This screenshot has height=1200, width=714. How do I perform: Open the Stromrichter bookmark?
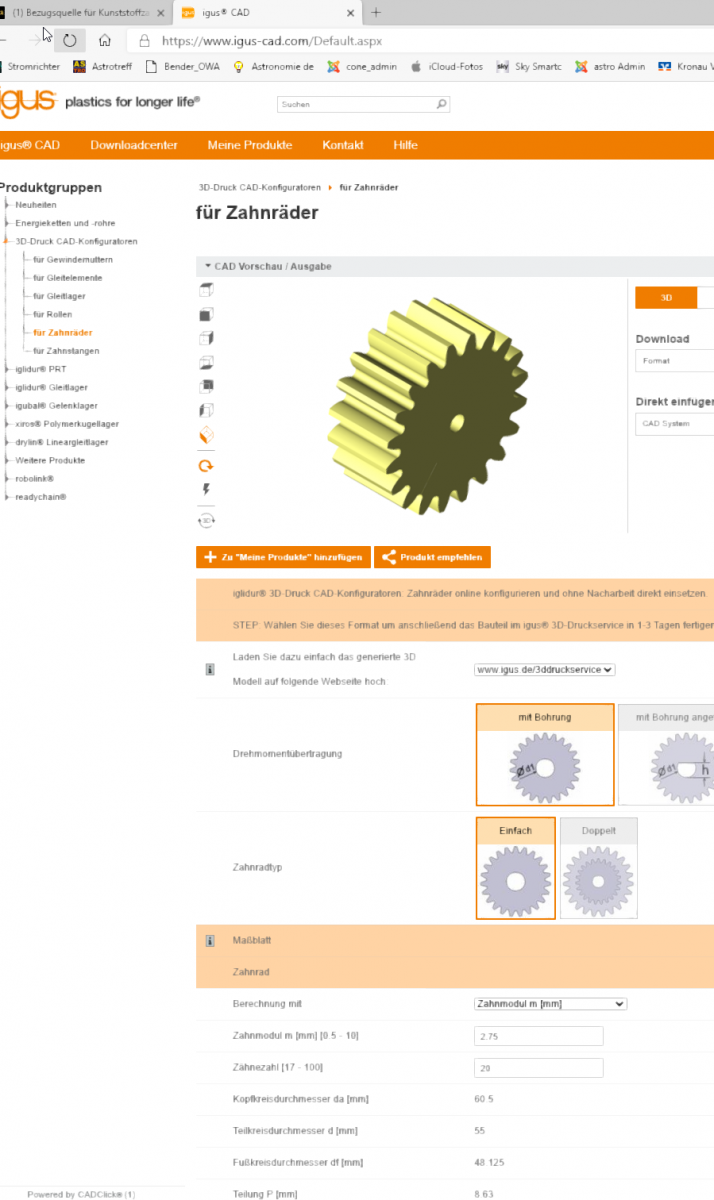30,67
